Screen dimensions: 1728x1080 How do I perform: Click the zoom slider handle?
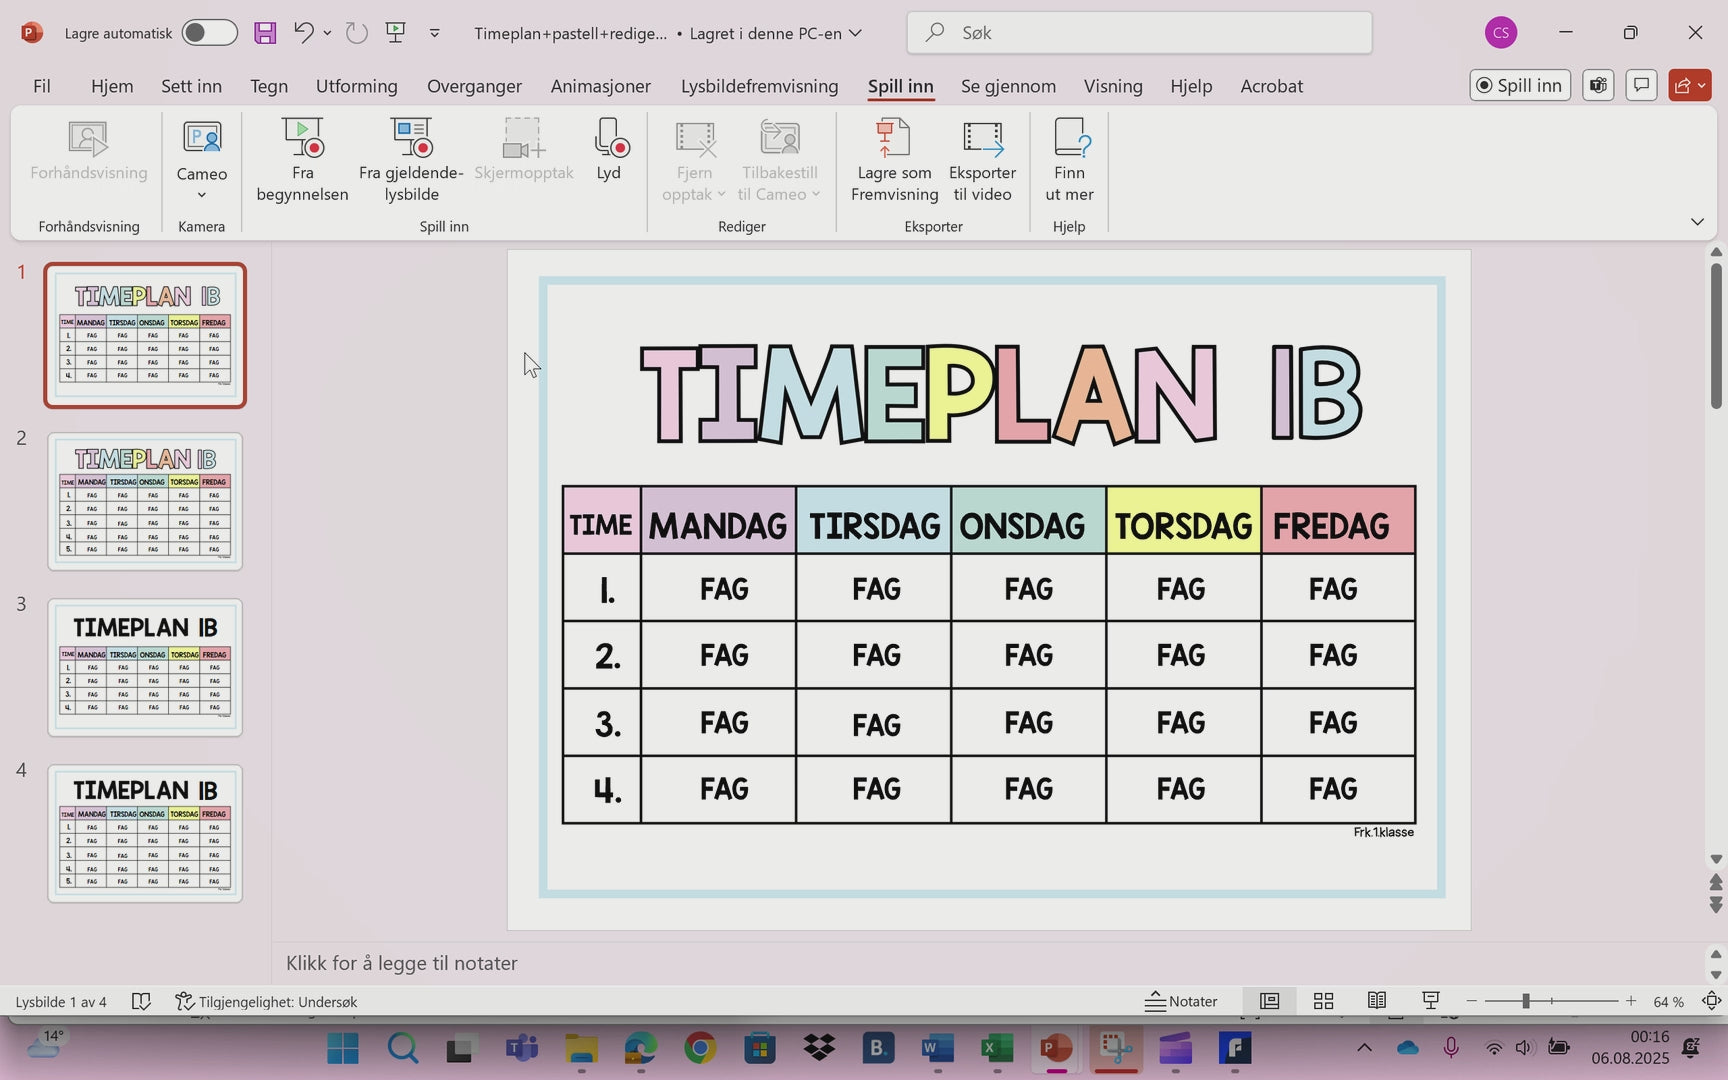(1526, 1001)
